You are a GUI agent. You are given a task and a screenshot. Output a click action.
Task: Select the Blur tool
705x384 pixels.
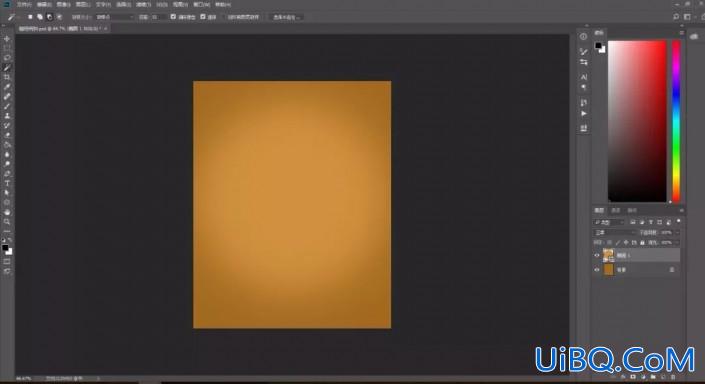7,154
